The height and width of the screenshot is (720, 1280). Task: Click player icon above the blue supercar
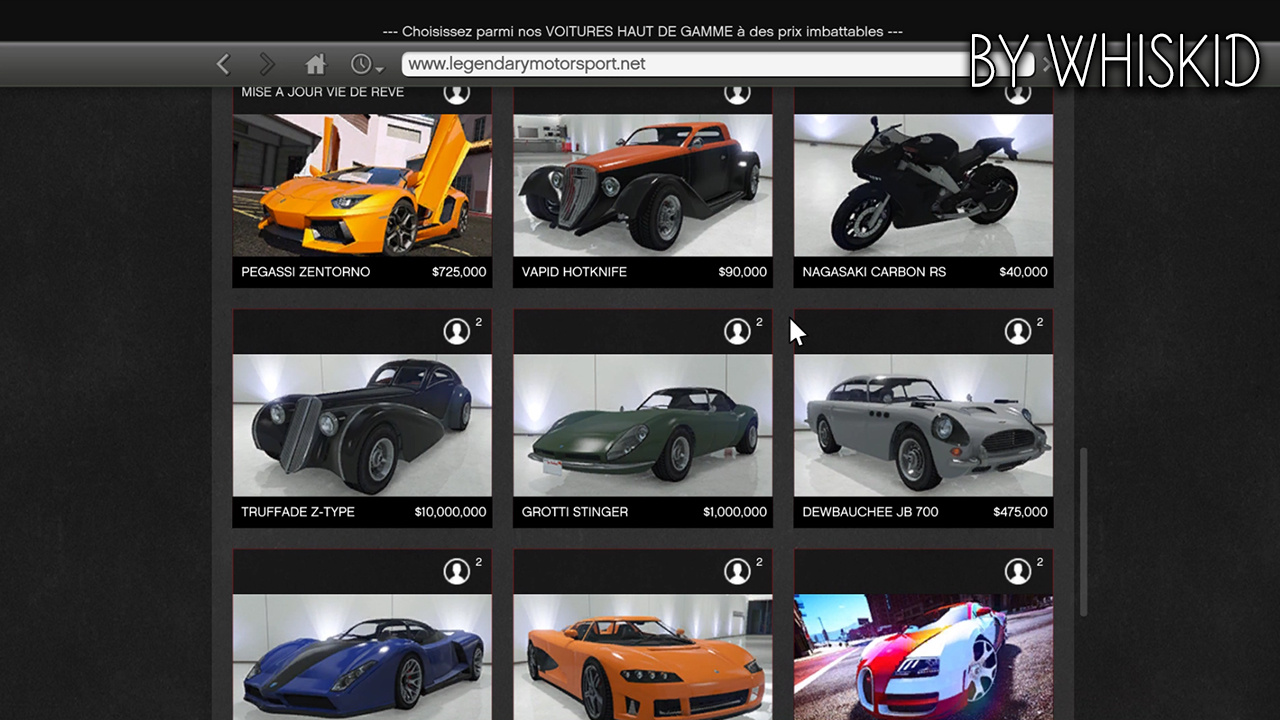[x=457, y=572]
